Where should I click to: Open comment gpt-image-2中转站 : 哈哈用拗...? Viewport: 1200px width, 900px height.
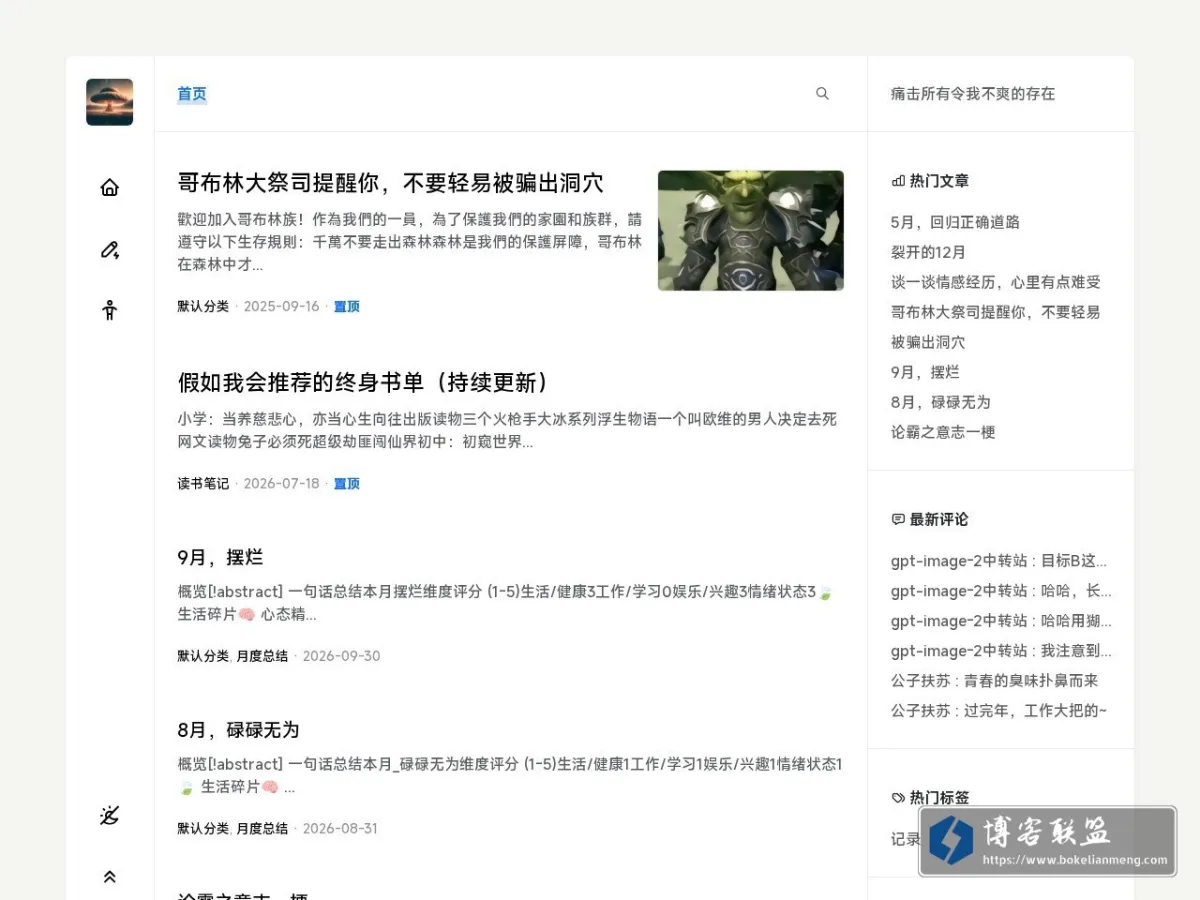click(1001, 621)
